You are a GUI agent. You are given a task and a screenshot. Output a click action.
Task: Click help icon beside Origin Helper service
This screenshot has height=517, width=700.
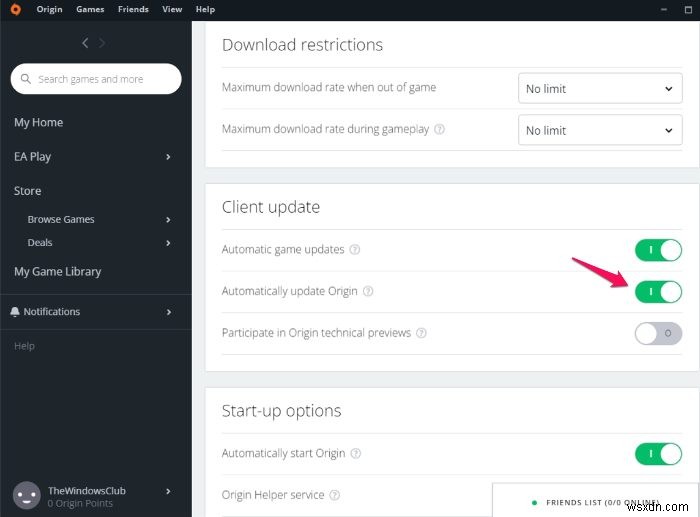[335, 495]
